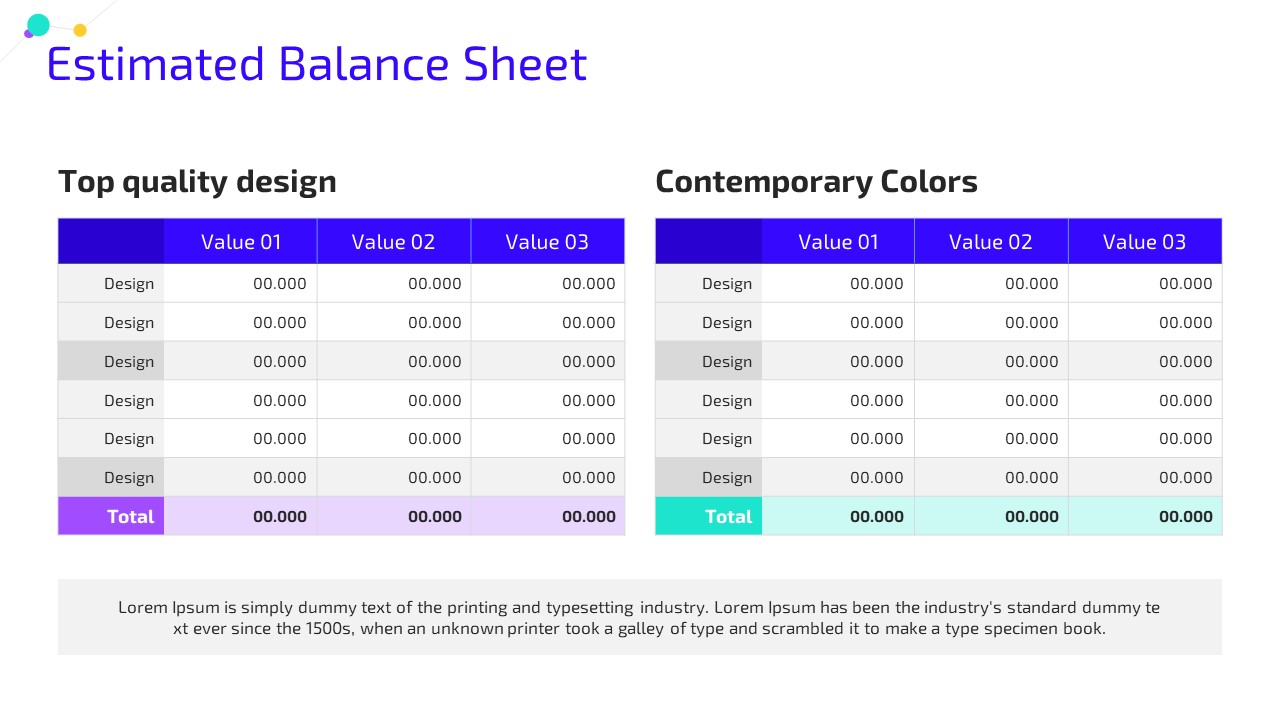The width and height of the screenshot is (1280, 720).
Task: Select Value 02 header in right table
Action: pyautogui.click(x=991, y=241)
